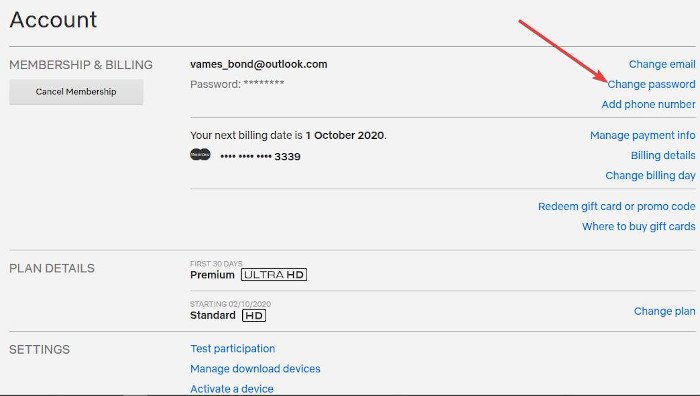Select the Add phone number link
The image size is (700, 396).
(x=648, y=104)
